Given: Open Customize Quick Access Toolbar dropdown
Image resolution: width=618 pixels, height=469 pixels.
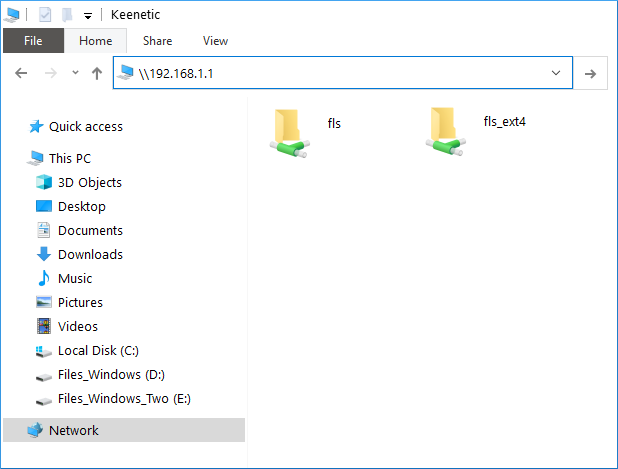Looking at the screenshot, I should (88, 16).
